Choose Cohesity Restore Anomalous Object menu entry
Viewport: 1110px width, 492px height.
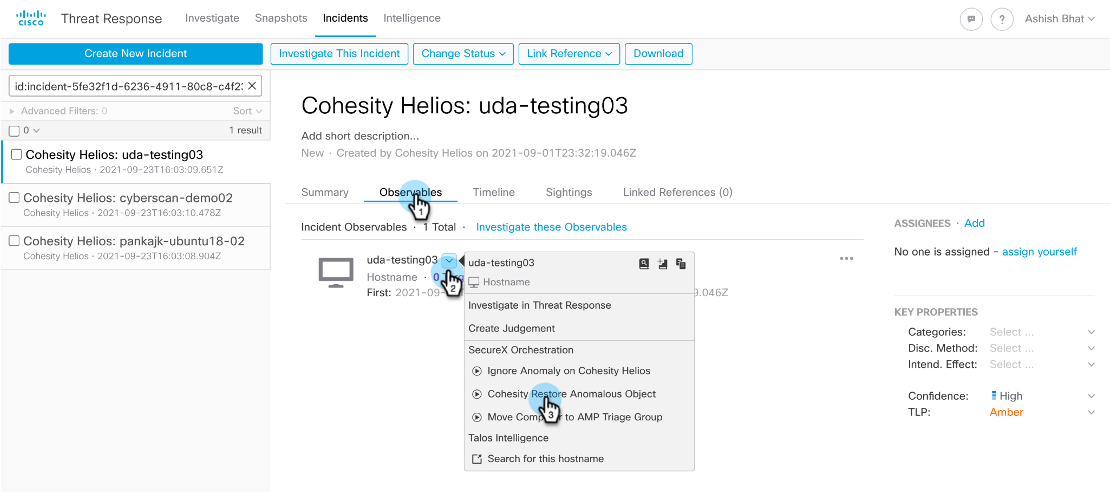571,394
